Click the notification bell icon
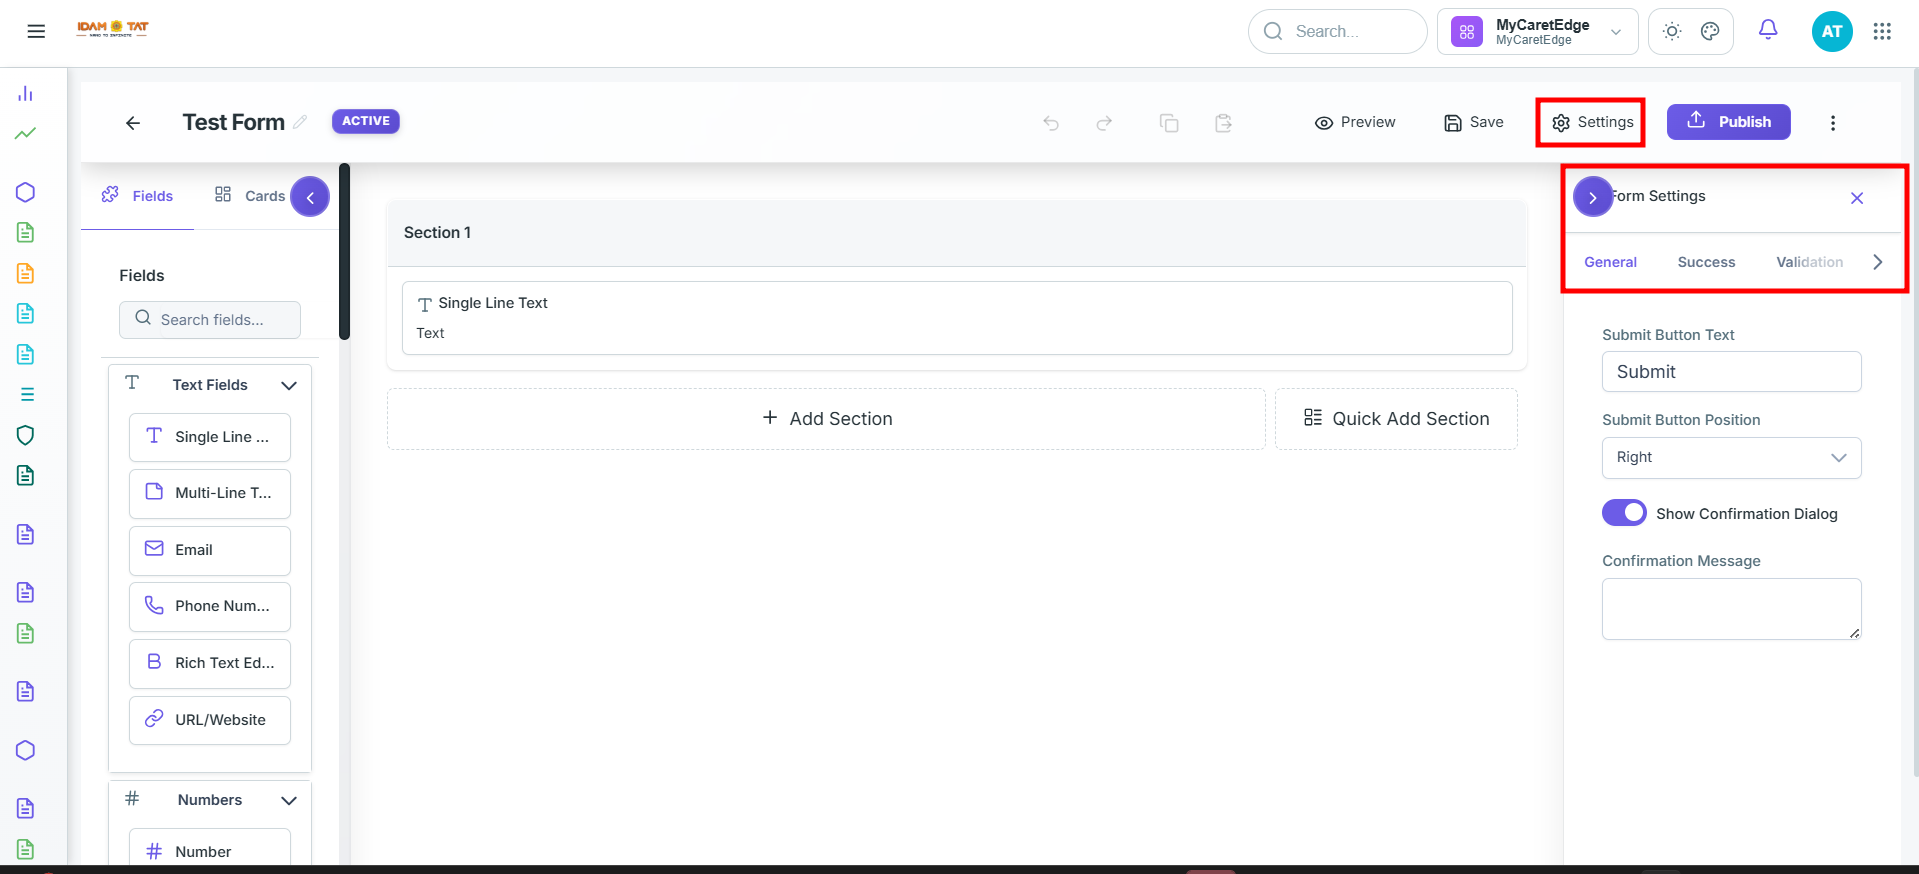1919x874 pixels. (1768, 31)
